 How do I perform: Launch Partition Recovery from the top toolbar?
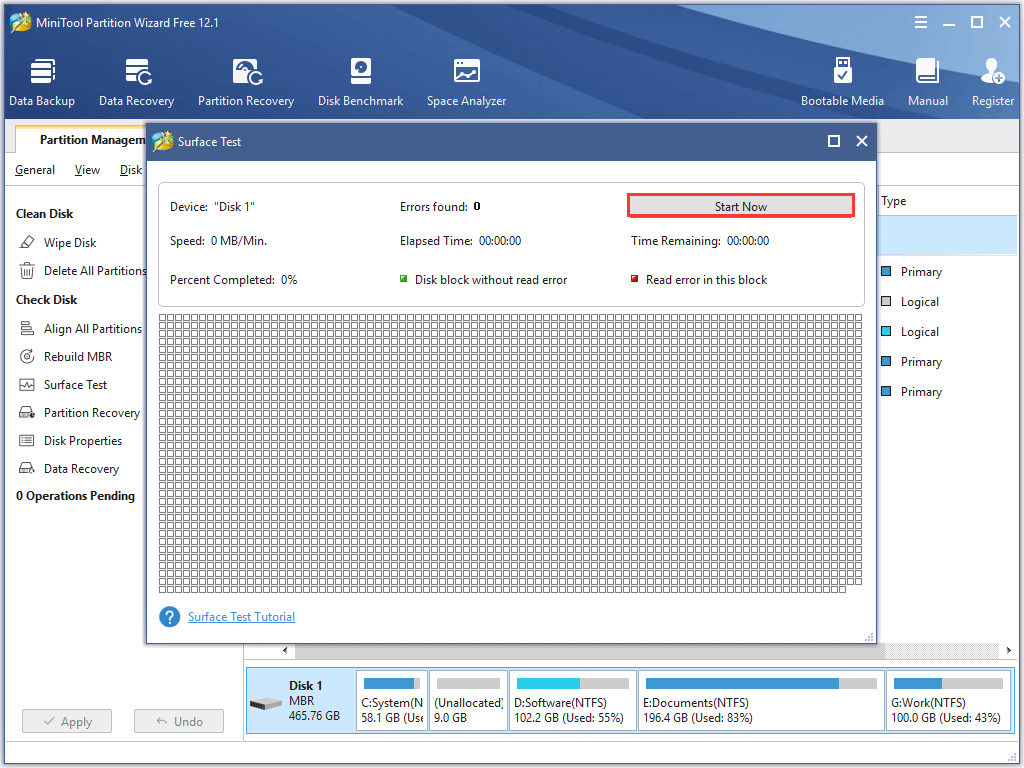coord(246,82)
